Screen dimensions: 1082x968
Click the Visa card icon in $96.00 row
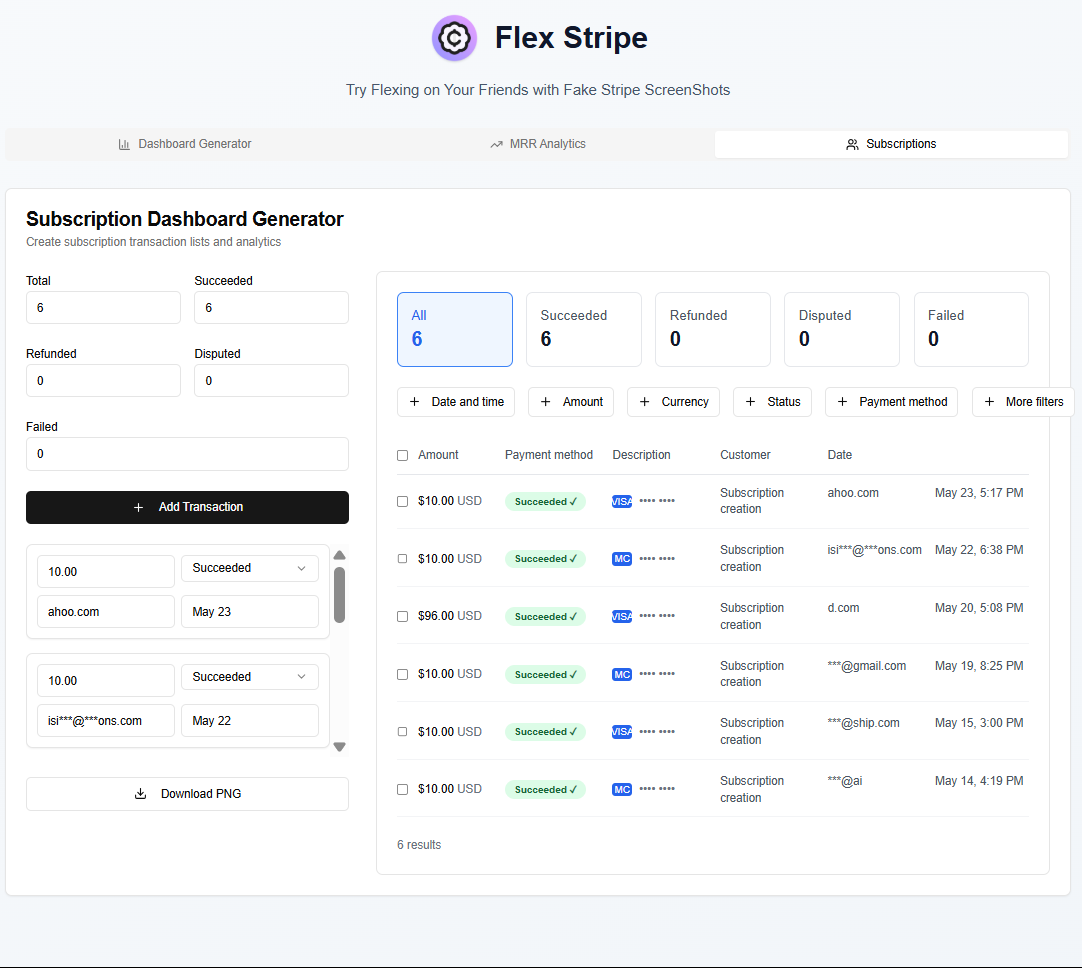pos(622,616)
